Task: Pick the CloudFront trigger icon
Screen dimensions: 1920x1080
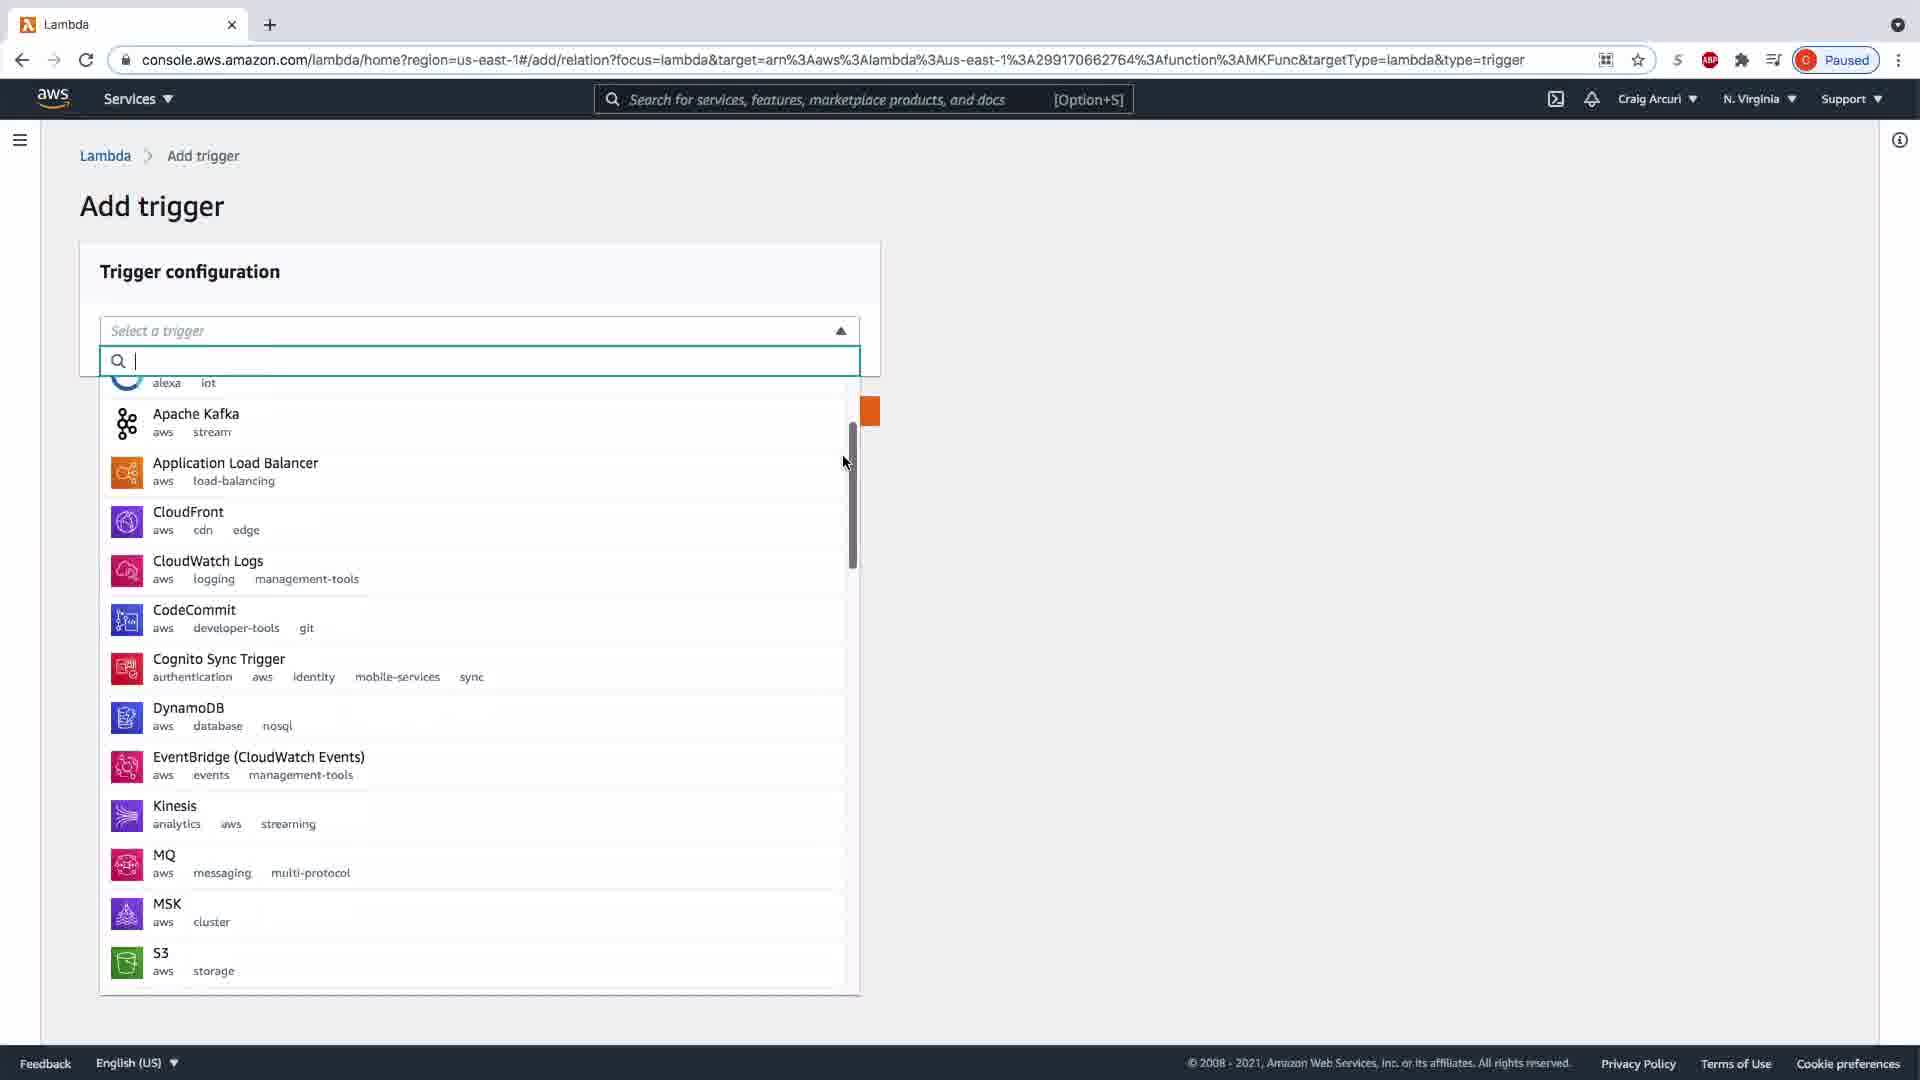Action: point(127,521)
